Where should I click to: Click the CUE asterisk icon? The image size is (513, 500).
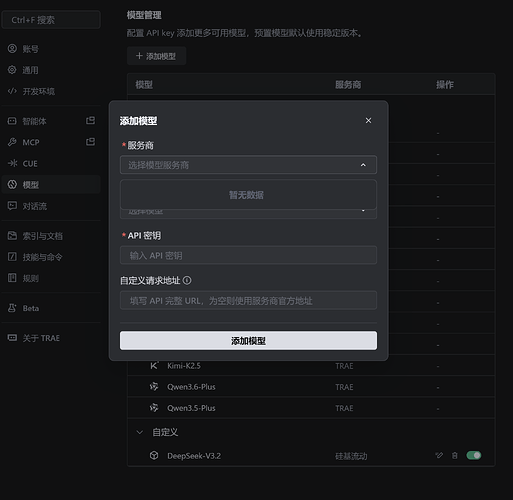pos(12,163)
